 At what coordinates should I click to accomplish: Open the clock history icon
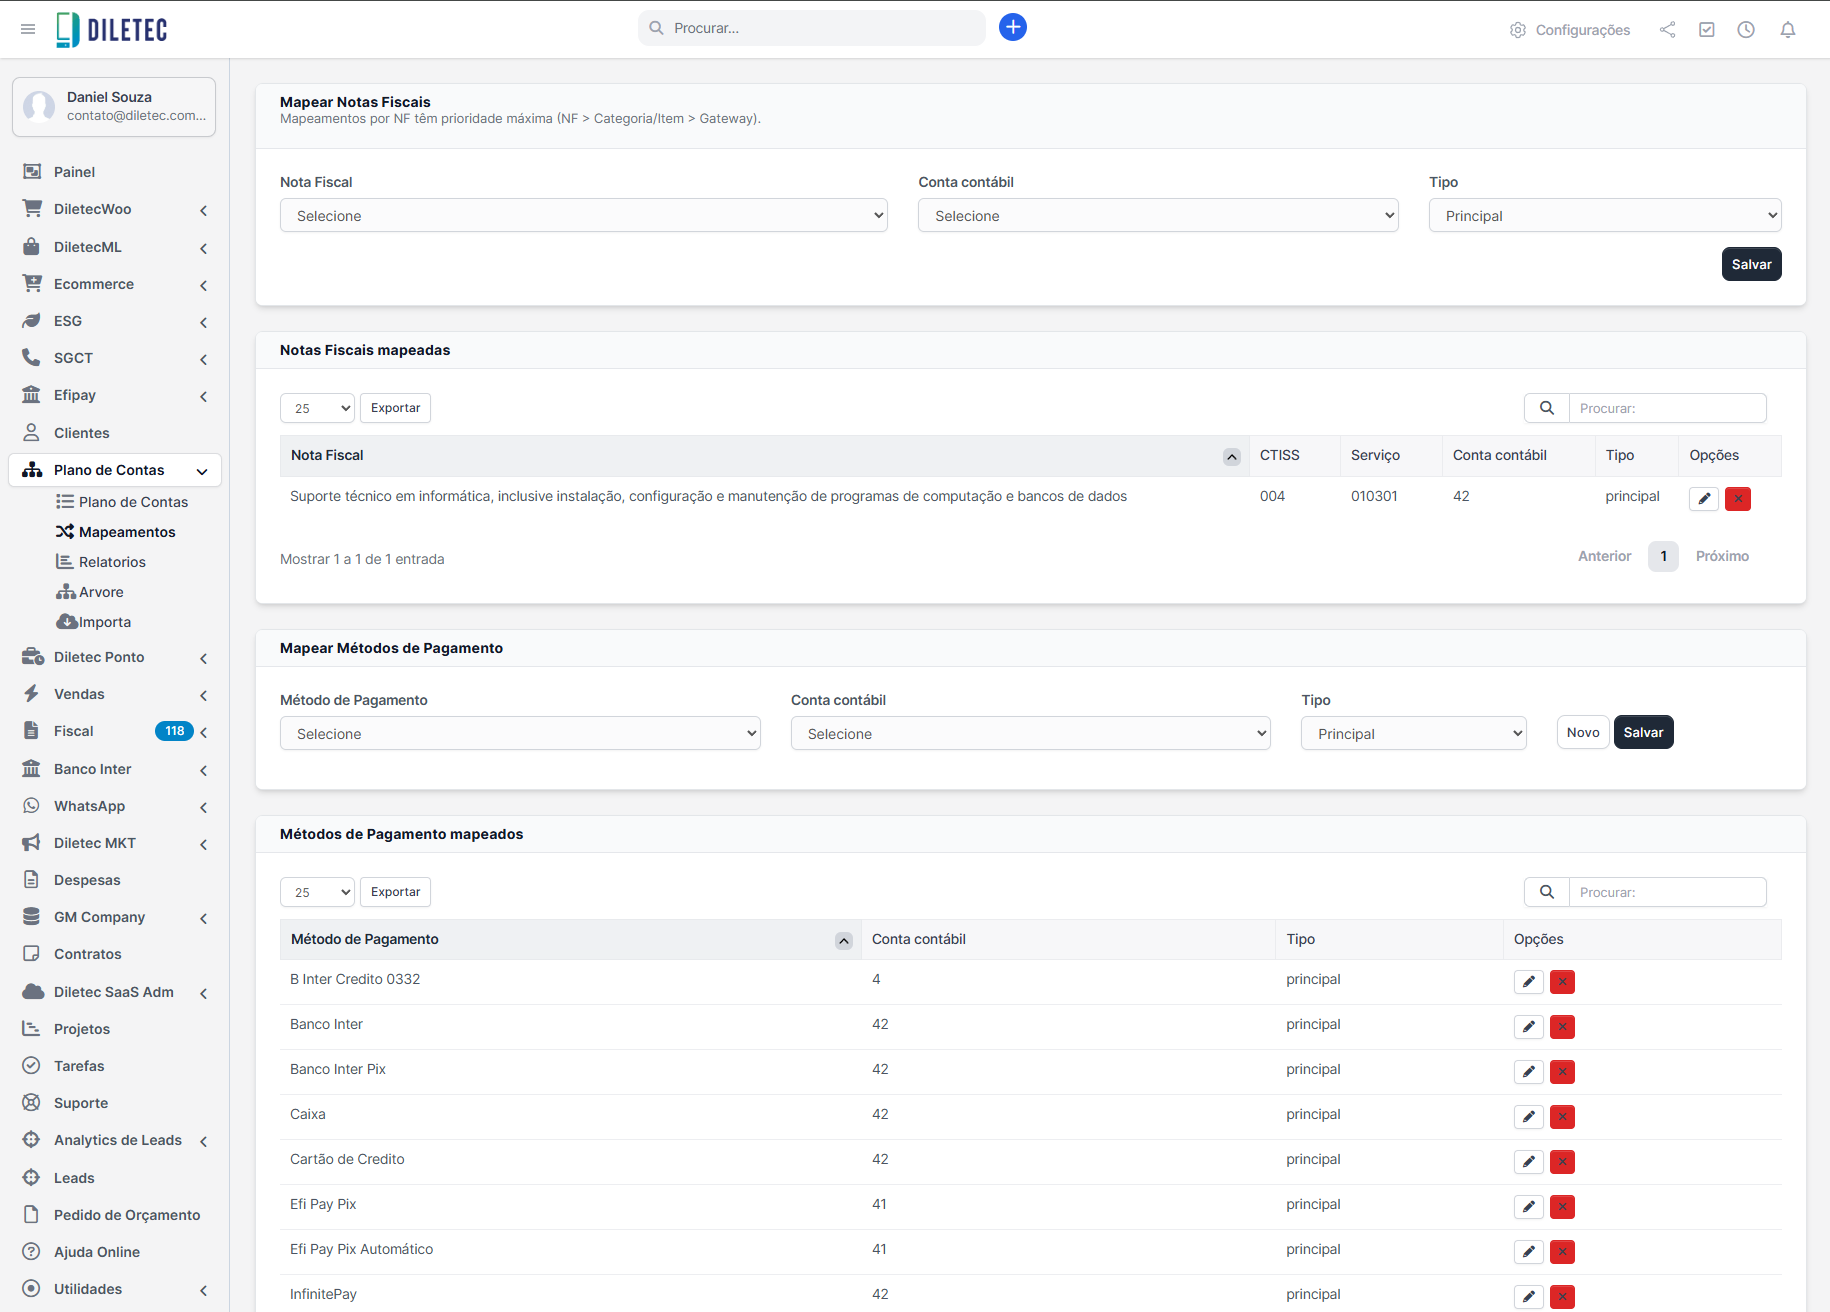click(x=1746, y=30)
